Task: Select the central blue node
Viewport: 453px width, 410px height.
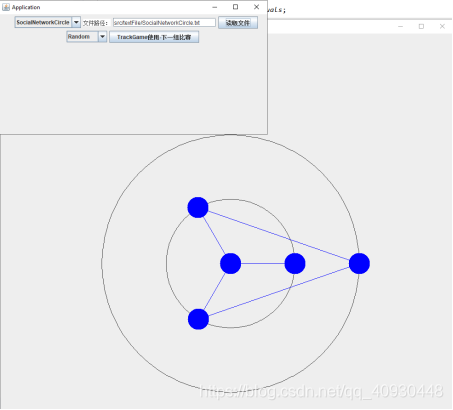Action: click(x=231, y=264)
